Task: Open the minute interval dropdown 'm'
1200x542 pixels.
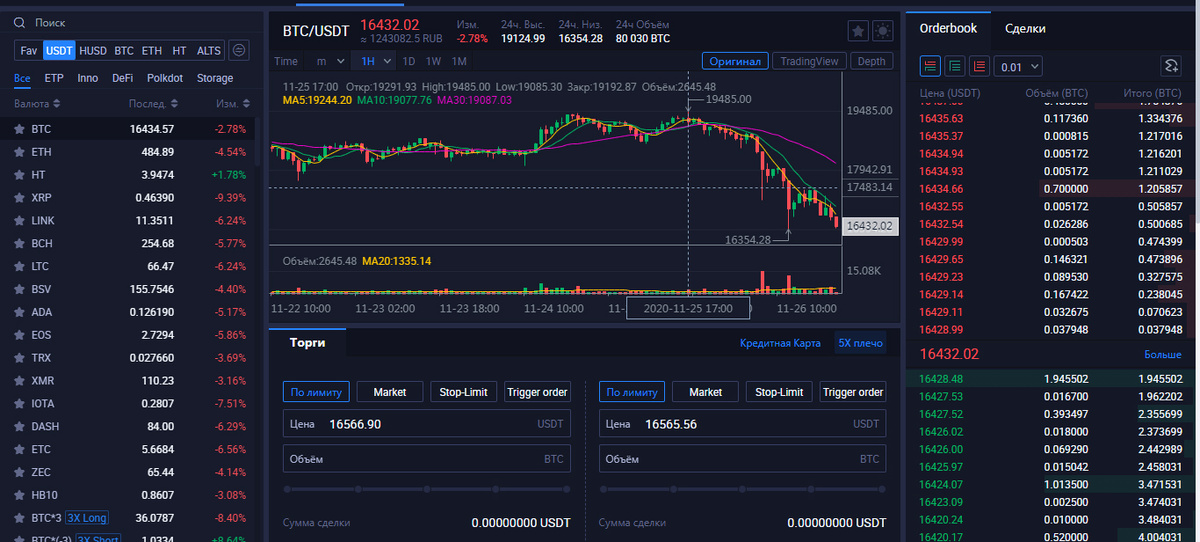Action: [x=331, y=61]
